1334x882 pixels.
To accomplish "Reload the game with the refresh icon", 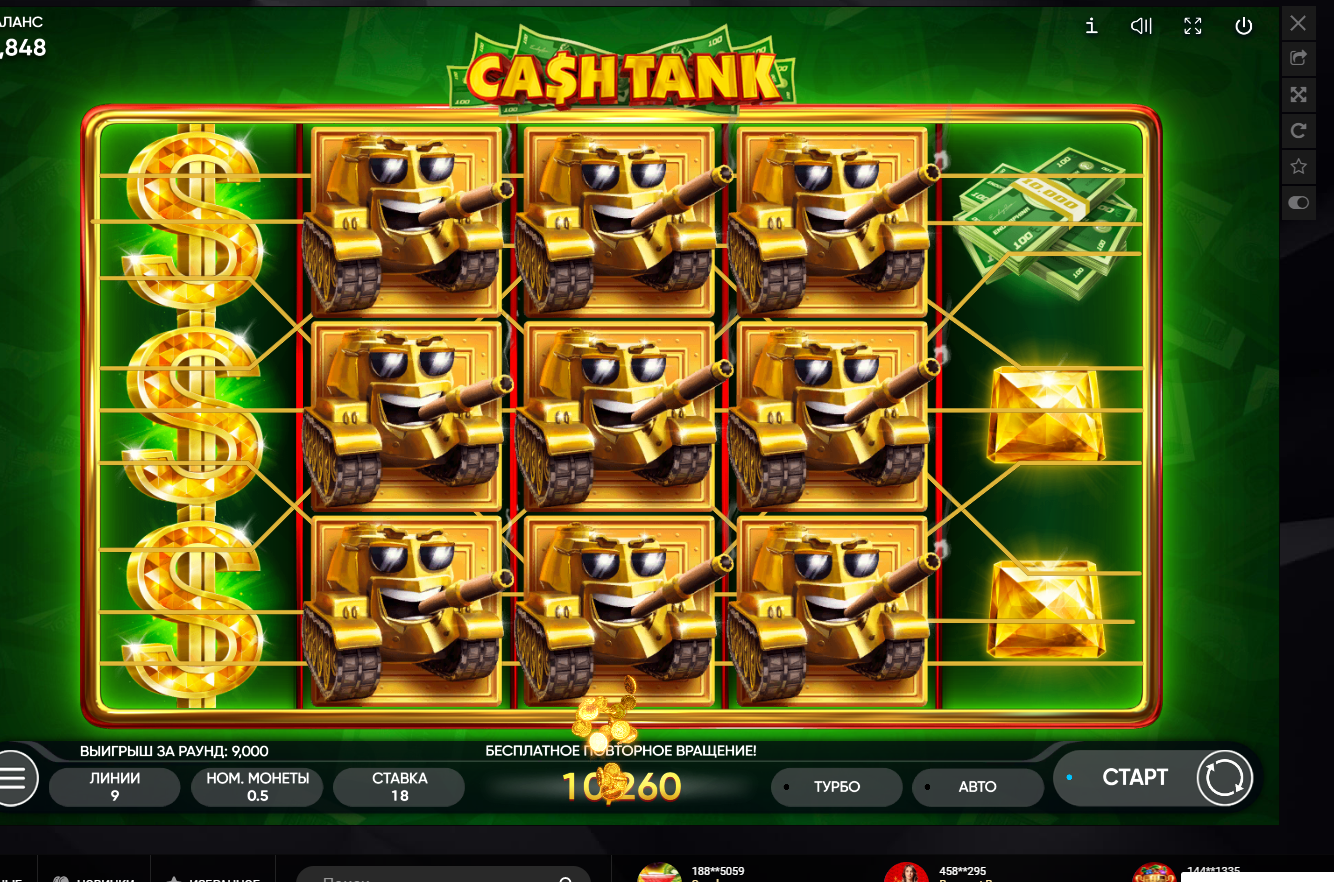I will [1298, 130].
